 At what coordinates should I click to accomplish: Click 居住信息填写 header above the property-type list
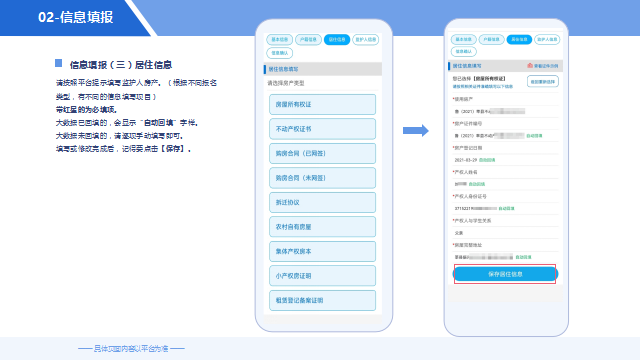(283, 69)
